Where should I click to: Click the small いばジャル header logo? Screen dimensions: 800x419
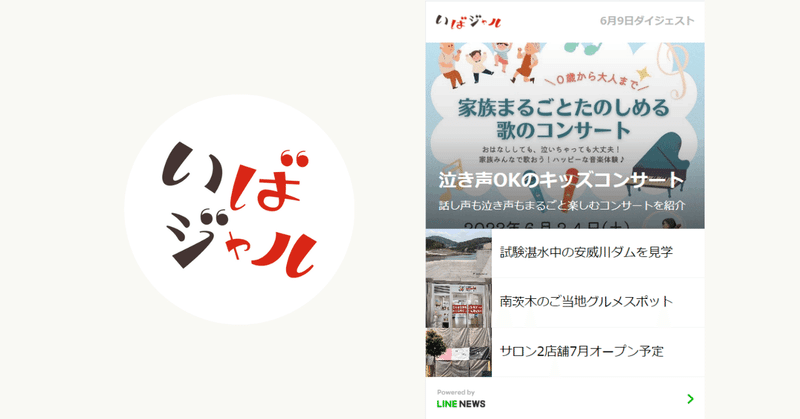click(468, 21)
